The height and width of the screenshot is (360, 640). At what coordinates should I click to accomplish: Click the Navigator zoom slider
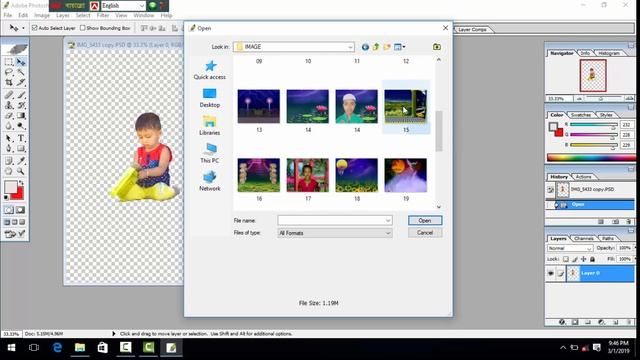click(x=601, y=99)
